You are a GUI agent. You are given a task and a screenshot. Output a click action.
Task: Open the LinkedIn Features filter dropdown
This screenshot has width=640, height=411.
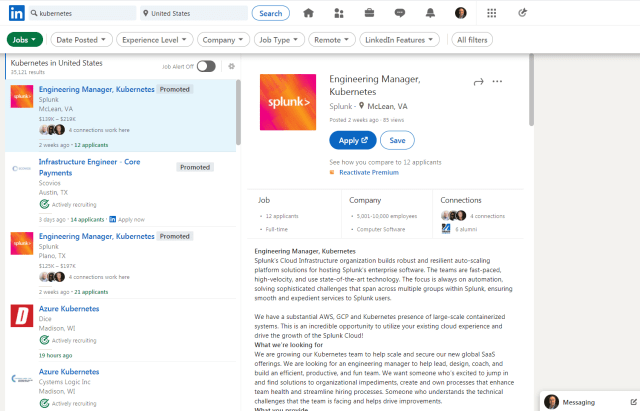tap(399, 40)
